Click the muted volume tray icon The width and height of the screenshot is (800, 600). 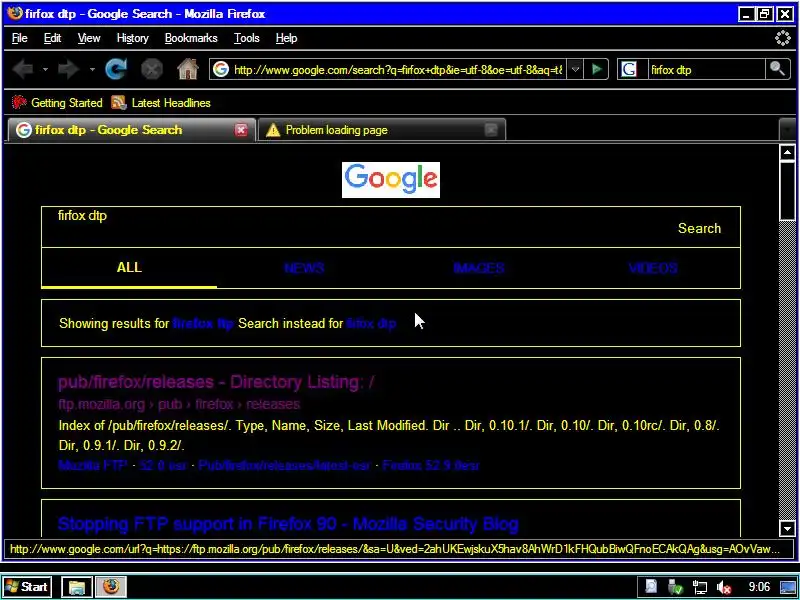[x=723, y=587]
